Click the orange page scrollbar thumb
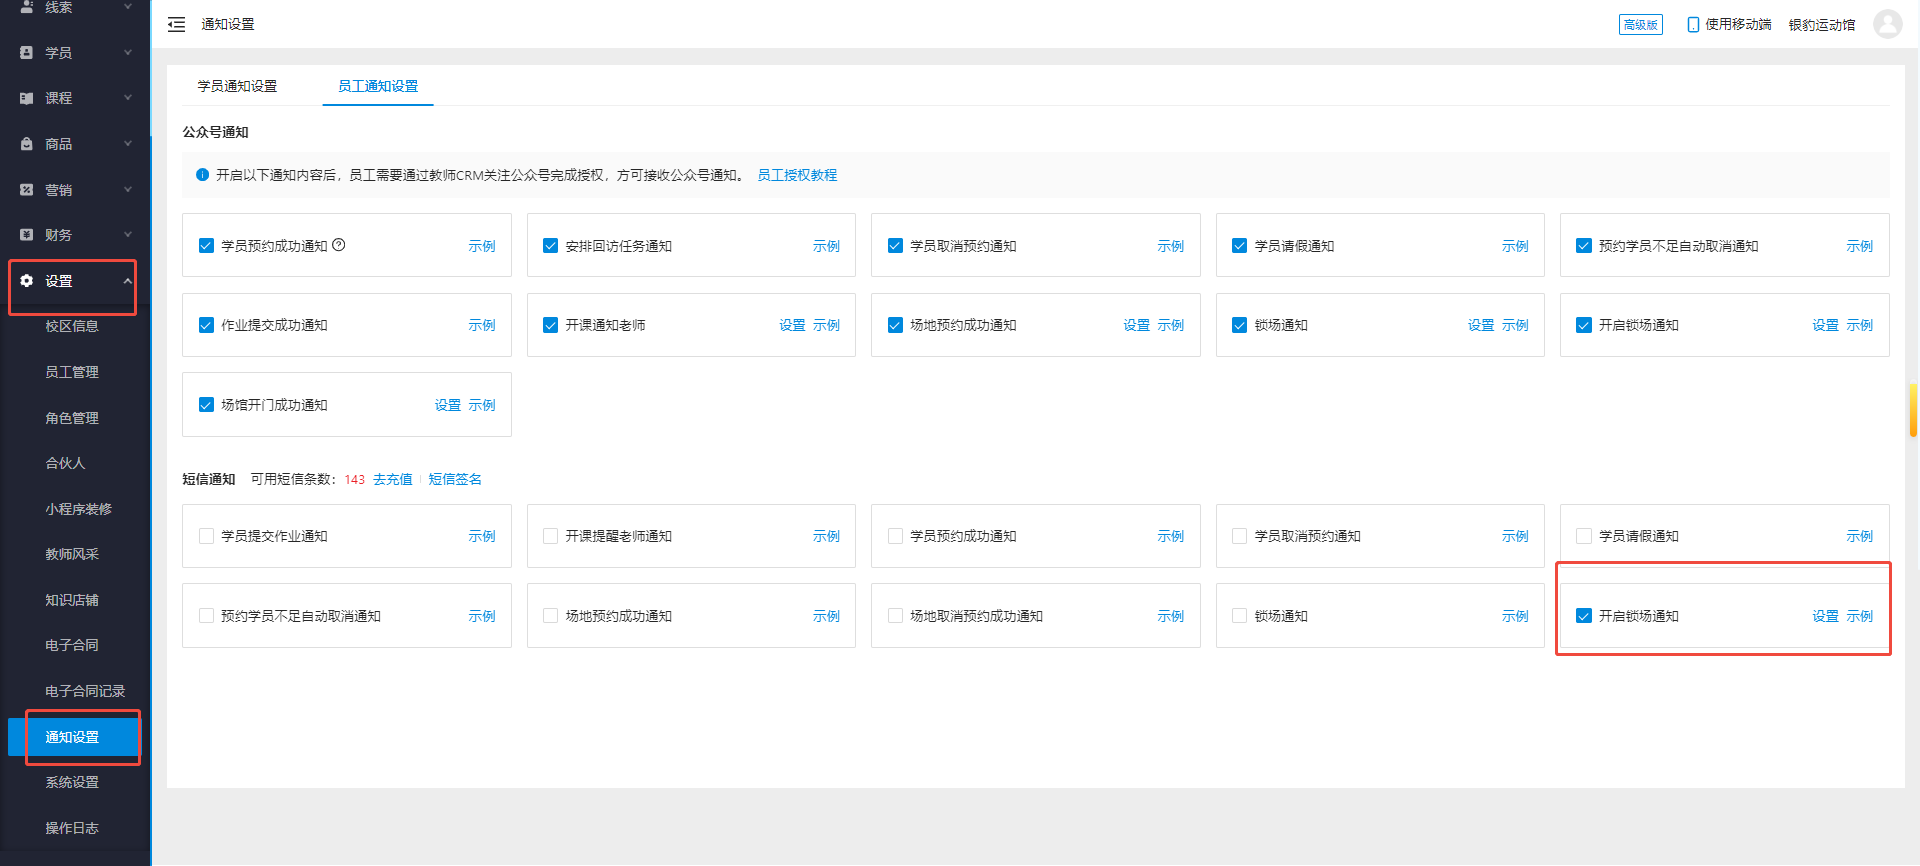 pos(1913,410)
